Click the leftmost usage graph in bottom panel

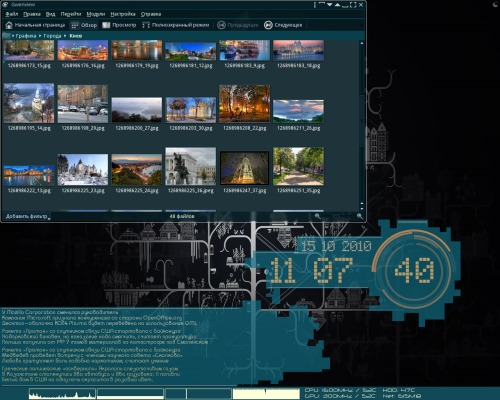(x=62, y=393)
